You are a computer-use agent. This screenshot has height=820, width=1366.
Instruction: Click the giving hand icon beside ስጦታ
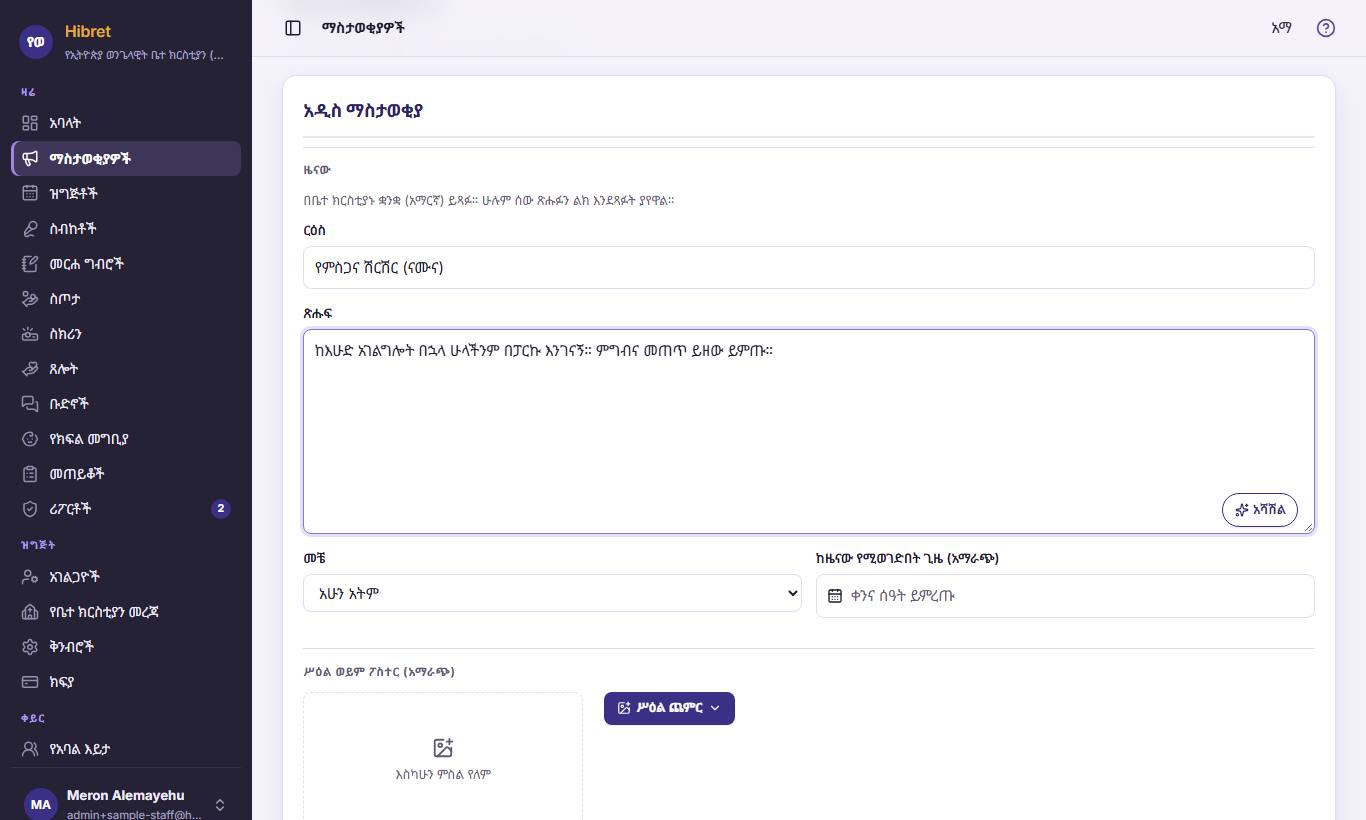30,299
